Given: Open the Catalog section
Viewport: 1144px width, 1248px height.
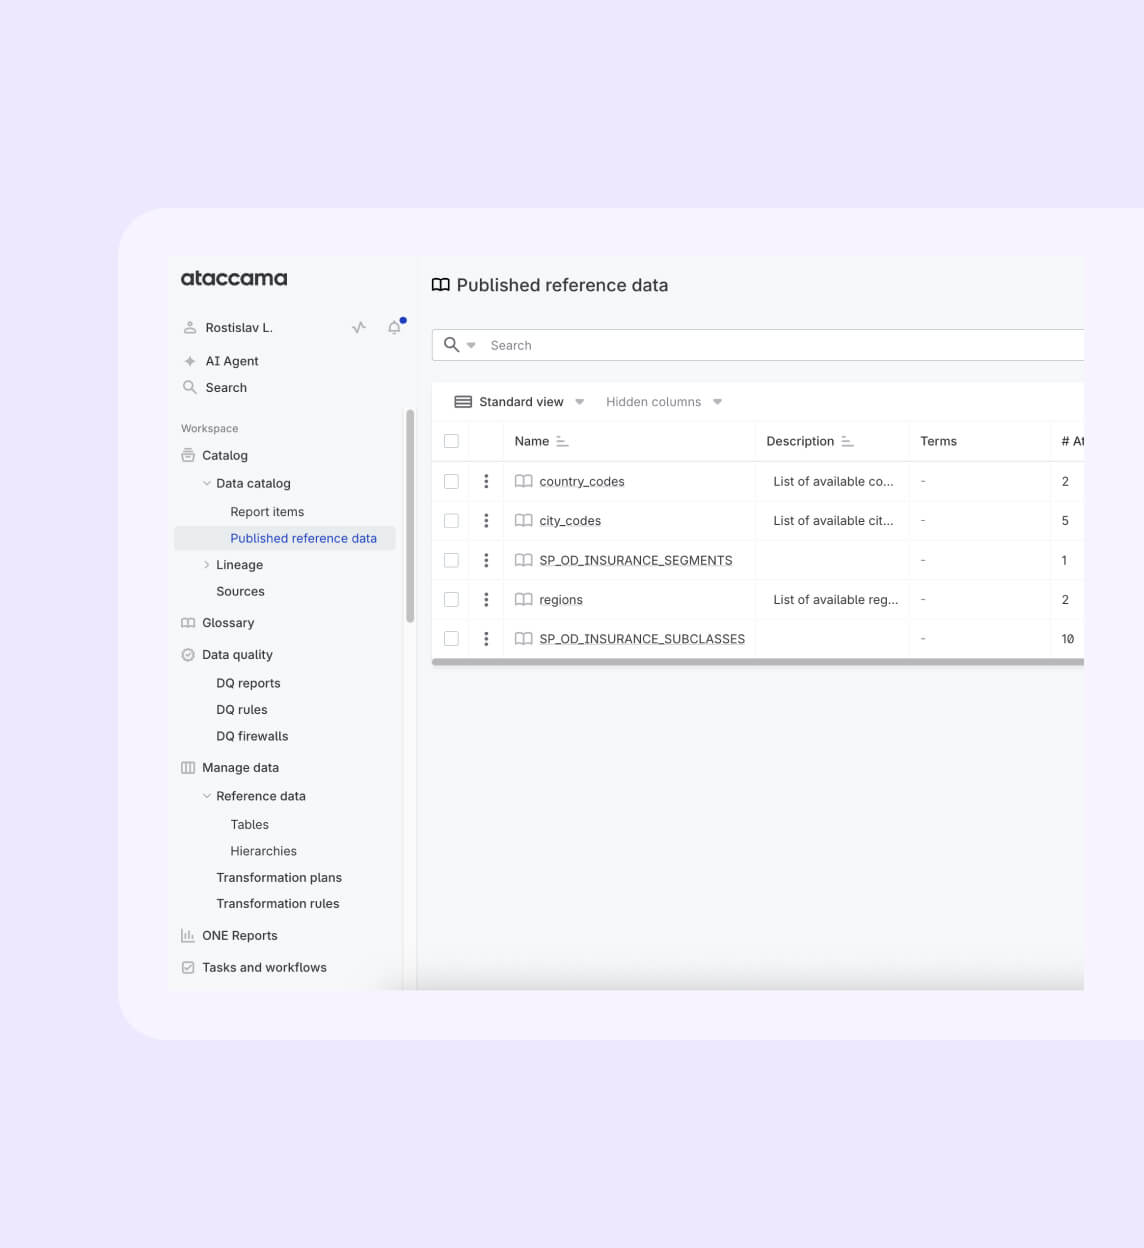Looking at the screenshot, I should pos(225,456).
